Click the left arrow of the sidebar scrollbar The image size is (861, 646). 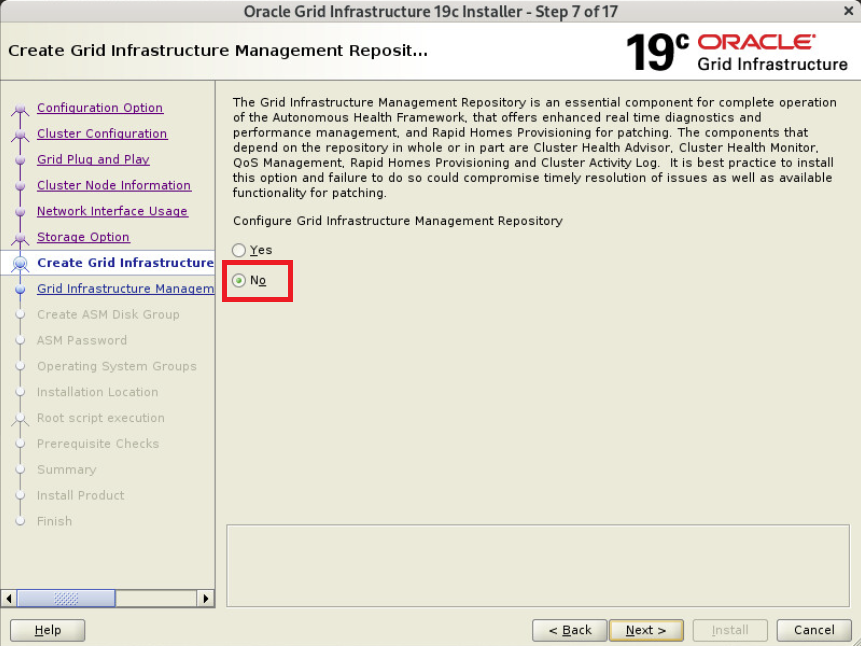pos(9,598)
